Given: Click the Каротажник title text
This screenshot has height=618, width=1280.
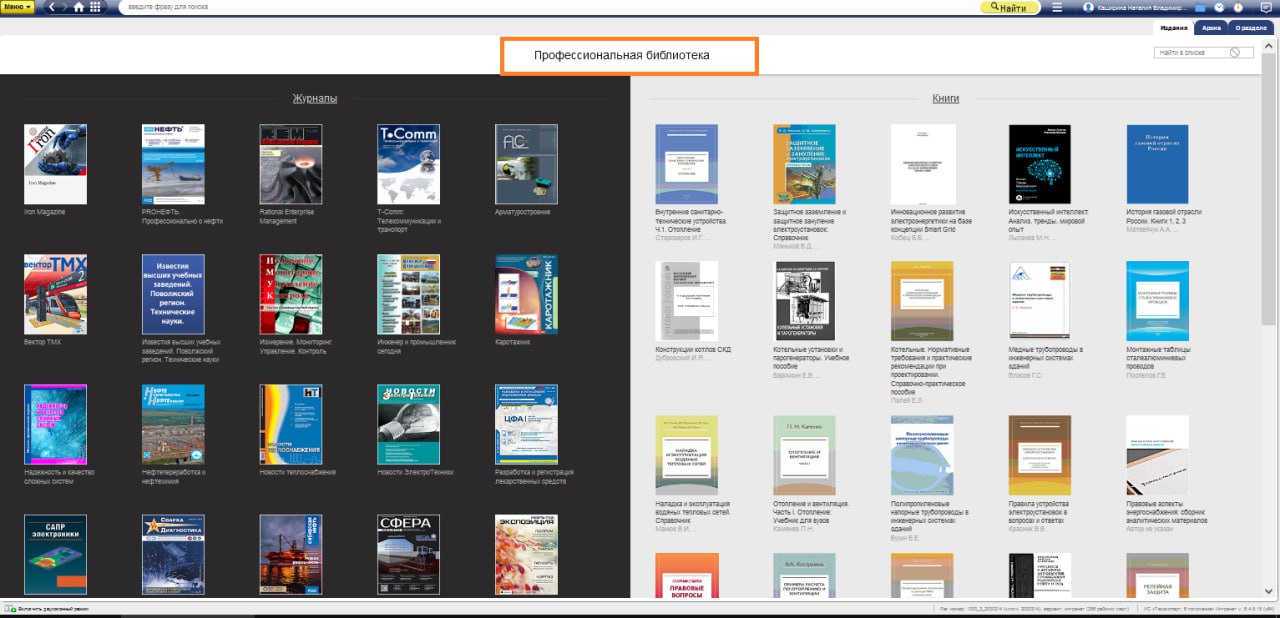Looking at the screenshot, I should pyautogui.click(x=513, y=342).
